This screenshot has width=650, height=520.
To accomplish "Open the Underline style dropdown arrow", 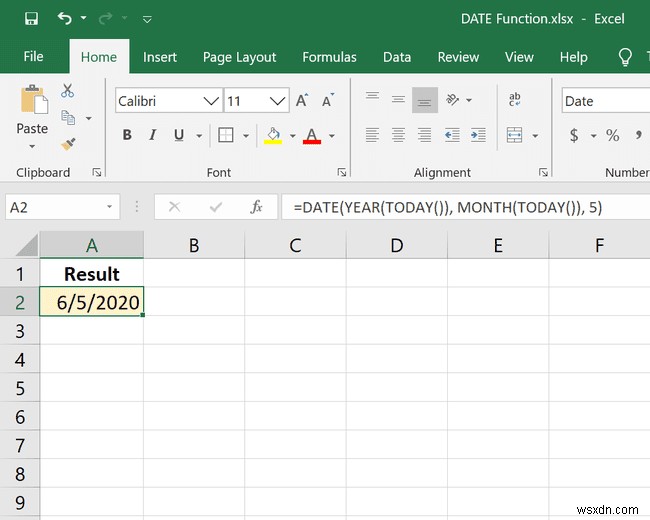I will (199, 136).
